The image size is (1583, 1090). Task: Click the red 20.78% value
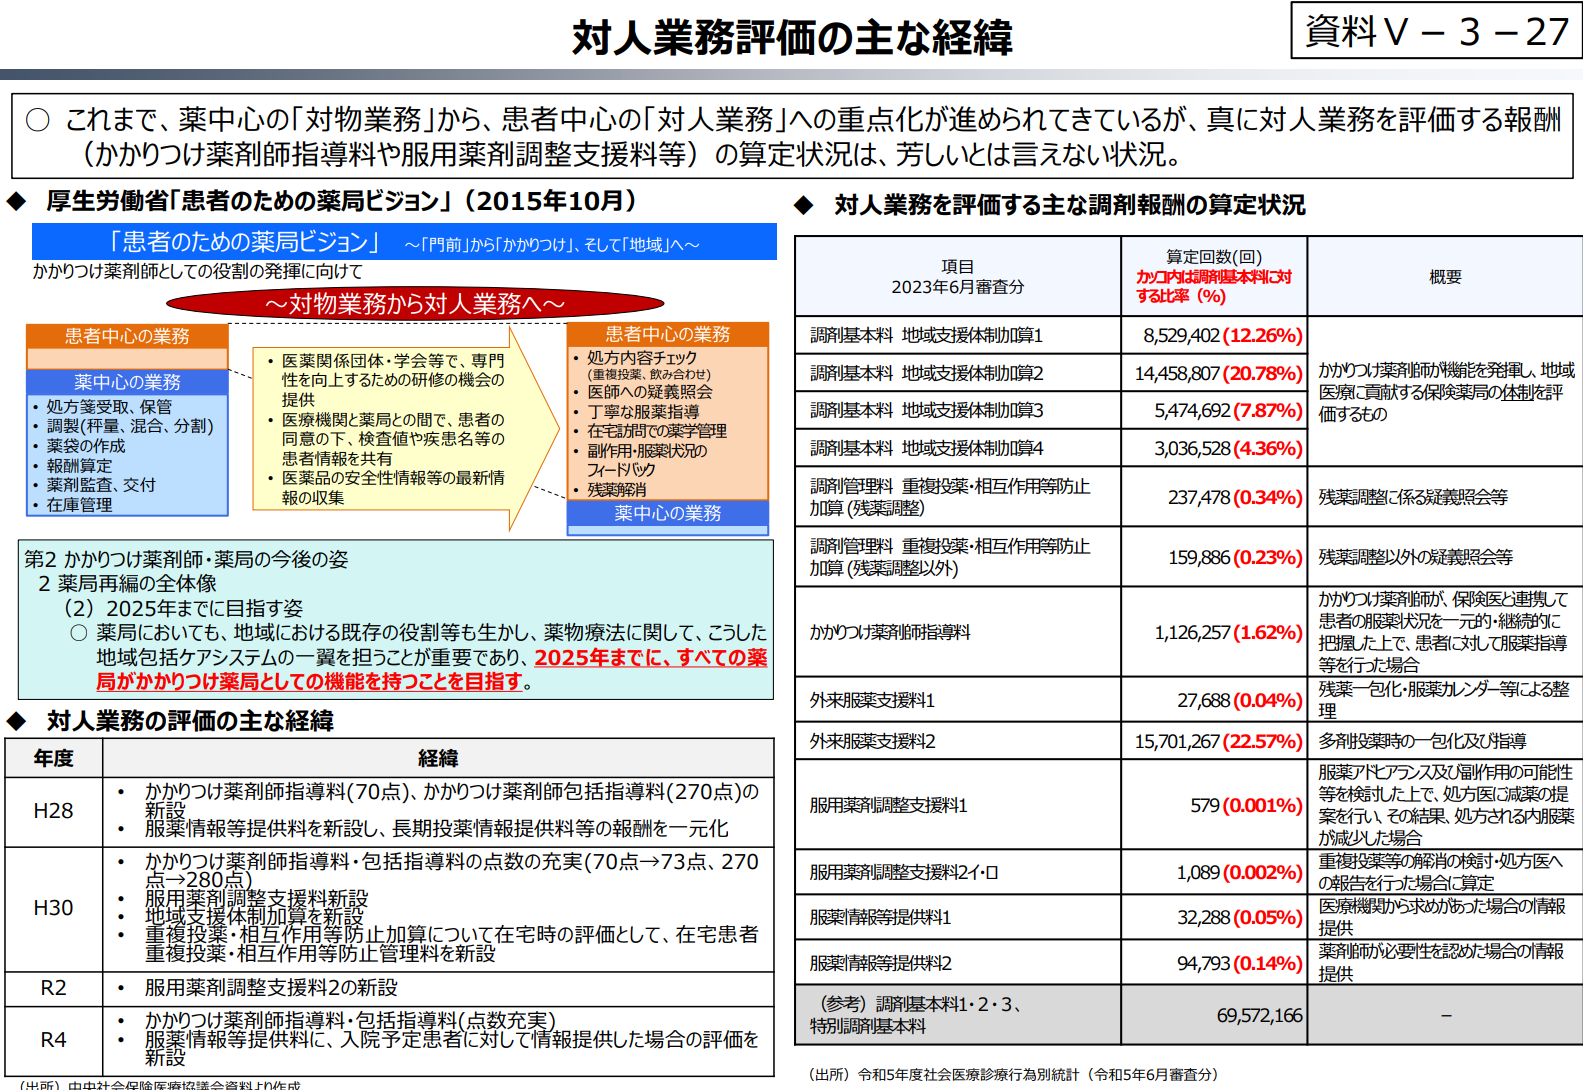(1262, 373)
